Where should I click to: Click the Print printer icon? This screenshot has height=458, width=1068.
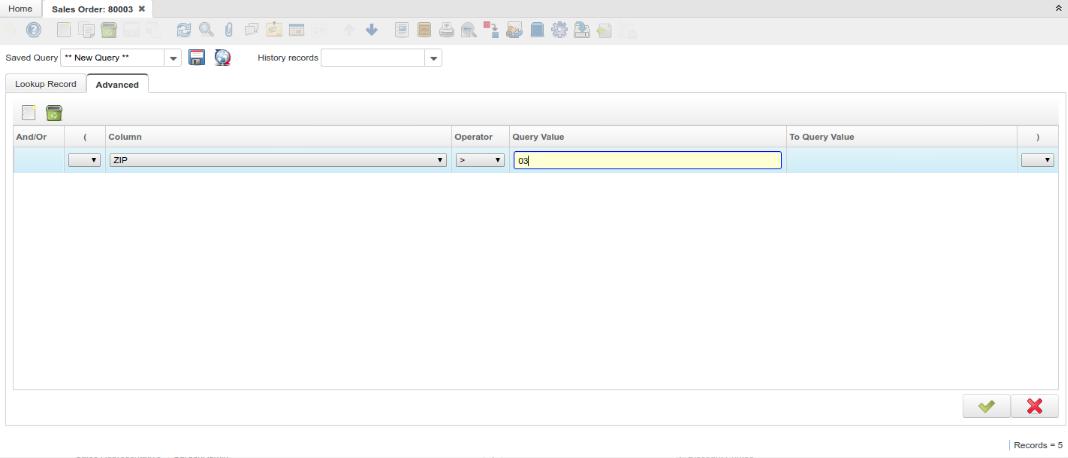[446, 31]
